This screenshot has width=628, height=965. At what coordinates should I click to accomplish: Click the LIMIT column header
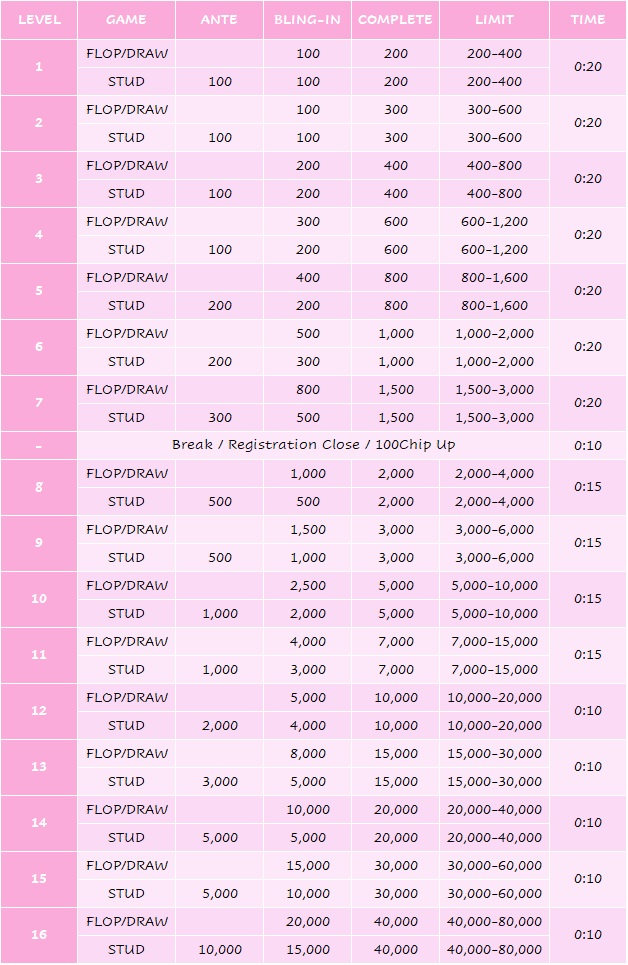pyautogui.click(x=494, y=20)
